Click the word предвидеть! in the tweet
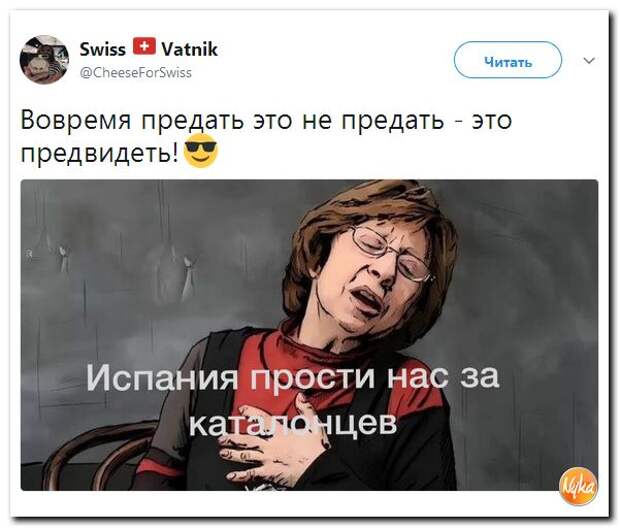 99,152
